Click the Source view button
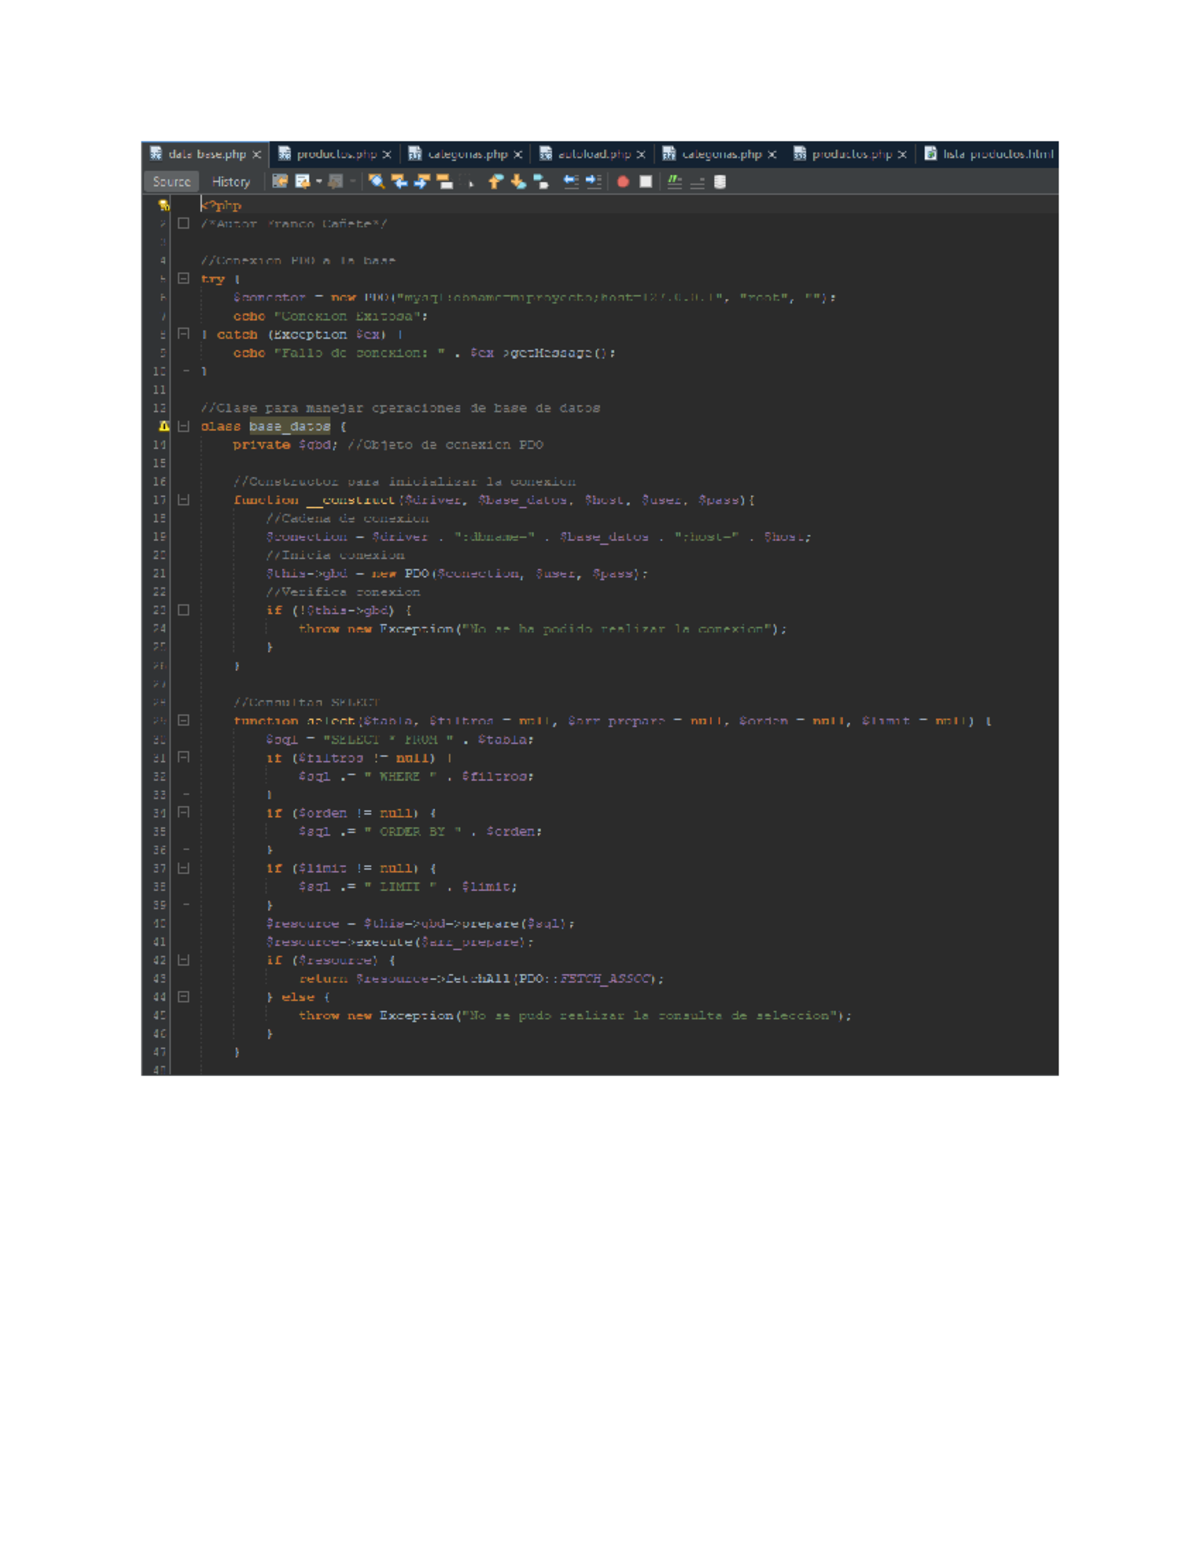The width and height of the screenshot is (1200, 1553). point(170,182)
